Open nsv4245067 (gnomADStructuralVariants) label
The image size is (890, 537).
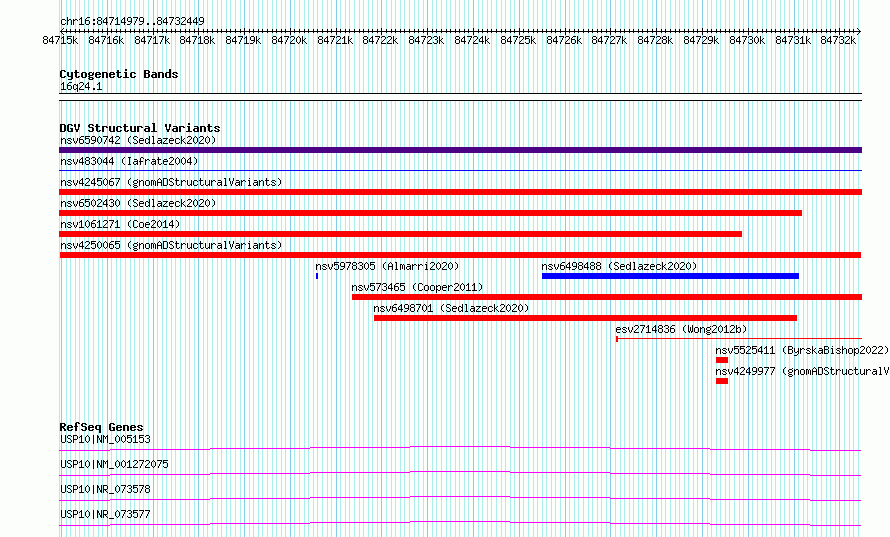(x=171, y=182)
